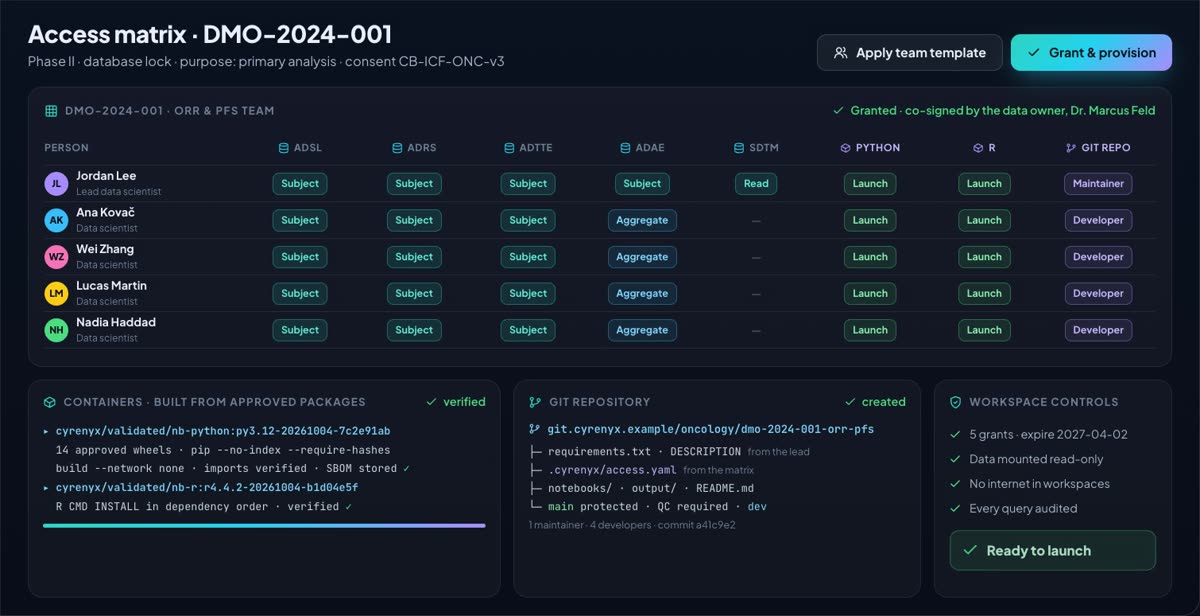The height and width of the screenshot is (616, 1200).
Task: Click the Workspace Controls shield icon
Action: click(955, 402)
